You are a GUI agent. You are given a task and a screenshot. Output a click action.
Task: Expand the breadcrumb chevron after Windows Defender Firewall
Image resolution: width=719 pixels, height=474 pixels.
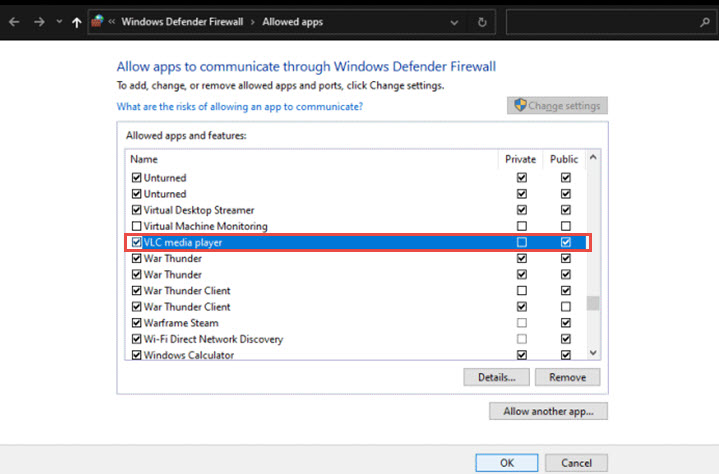pos(254,21)
